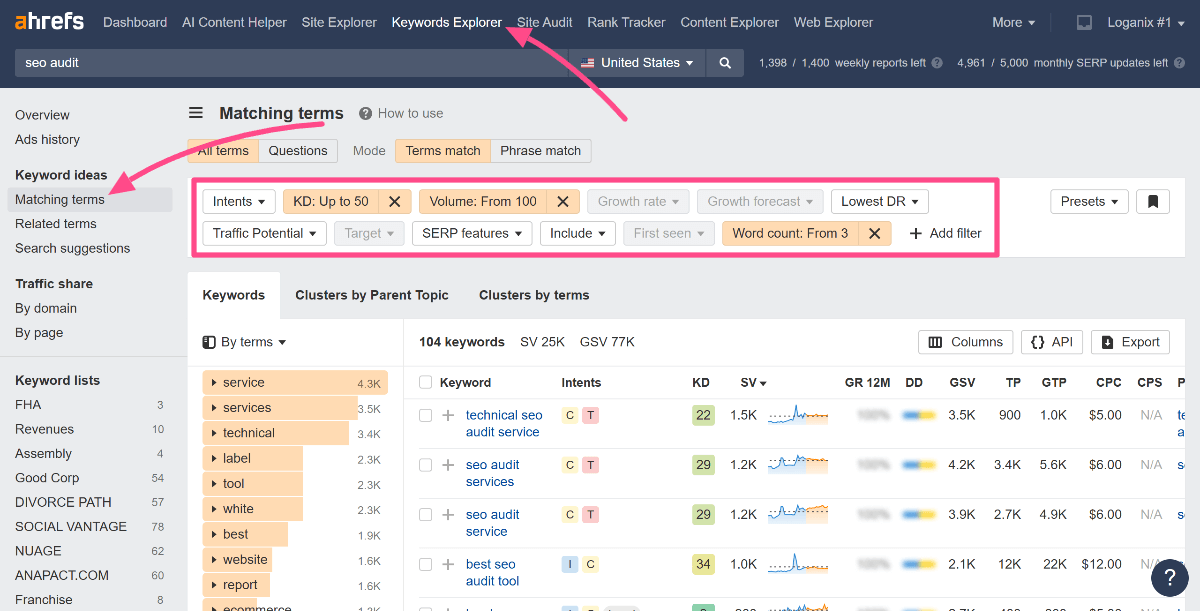Remove the Word count: From 3 filter
This screenshot has width=1200, height=611.
pyautogui.click(x=874, y=233)
